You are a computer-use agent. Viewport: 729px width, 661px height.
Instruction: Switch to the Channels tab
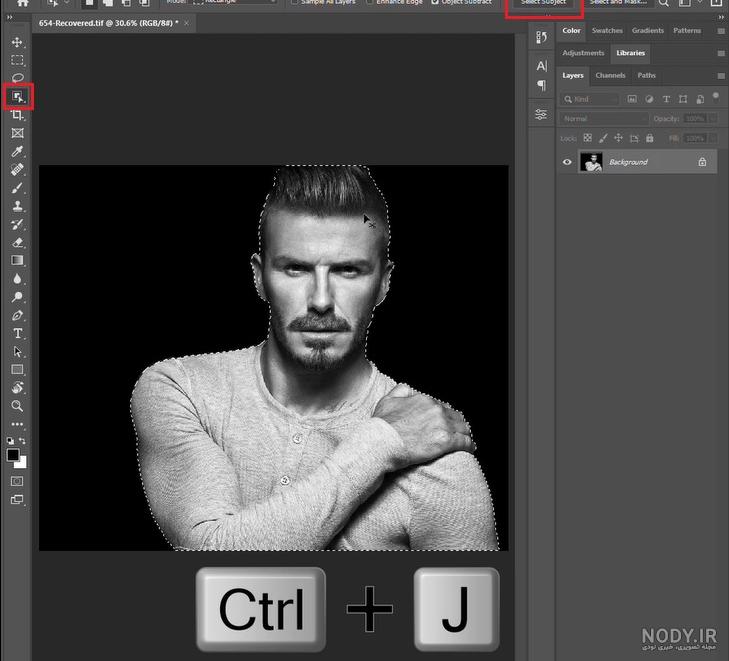click(x=610, y=75)
